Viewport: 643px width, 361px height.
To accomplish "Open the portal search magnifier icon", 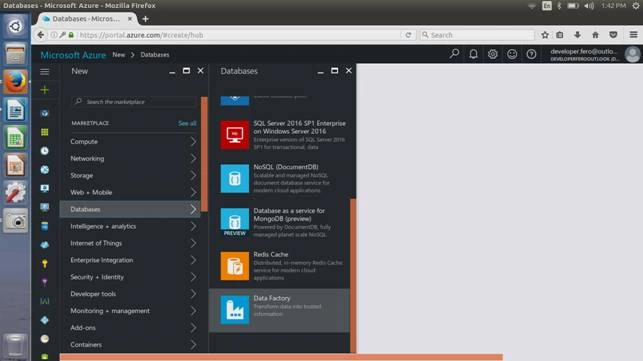I will point(454,54).
